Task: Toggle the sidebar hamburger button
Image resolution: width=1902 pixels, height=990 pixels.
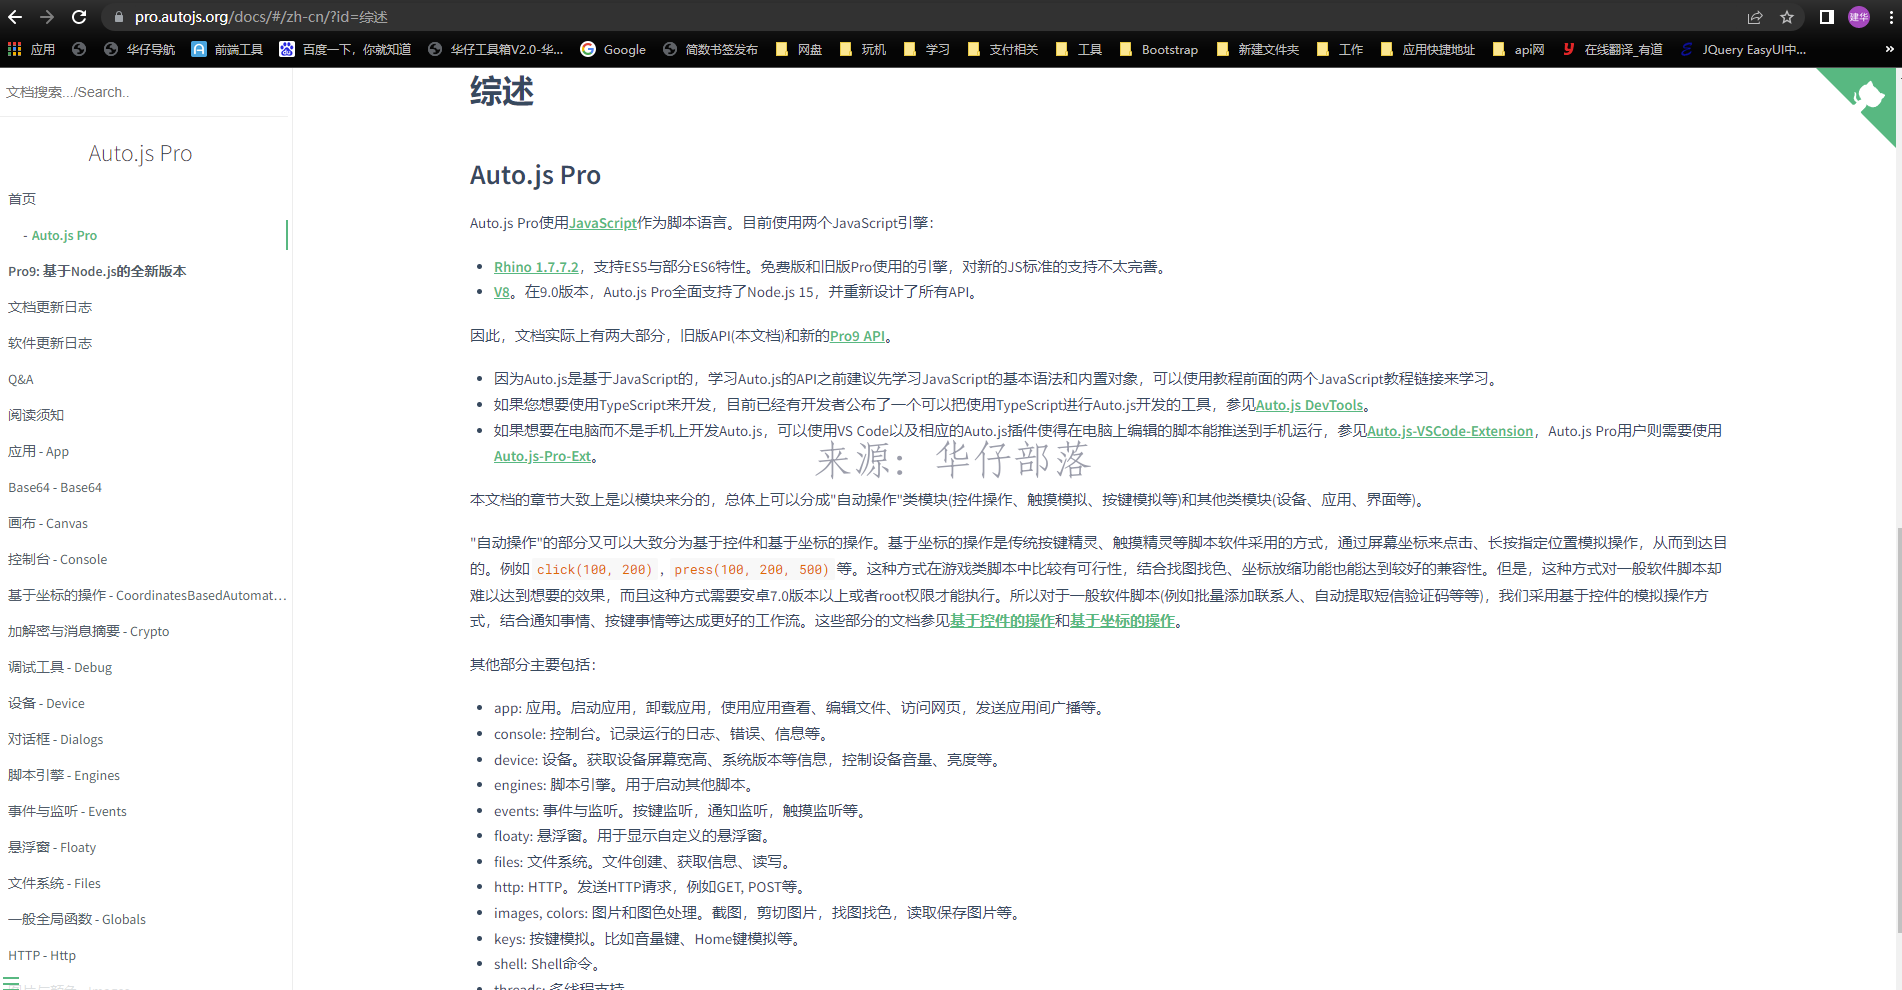Action: point(11,983)
